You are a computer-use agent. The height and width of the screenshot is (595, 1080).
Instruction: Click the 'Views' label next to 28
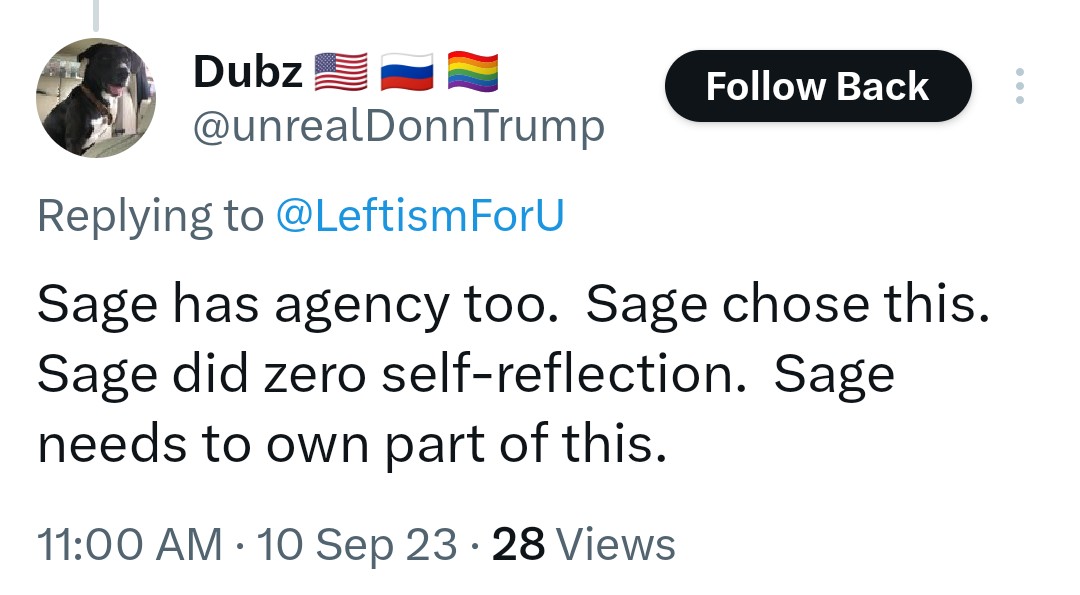(615, 545)
